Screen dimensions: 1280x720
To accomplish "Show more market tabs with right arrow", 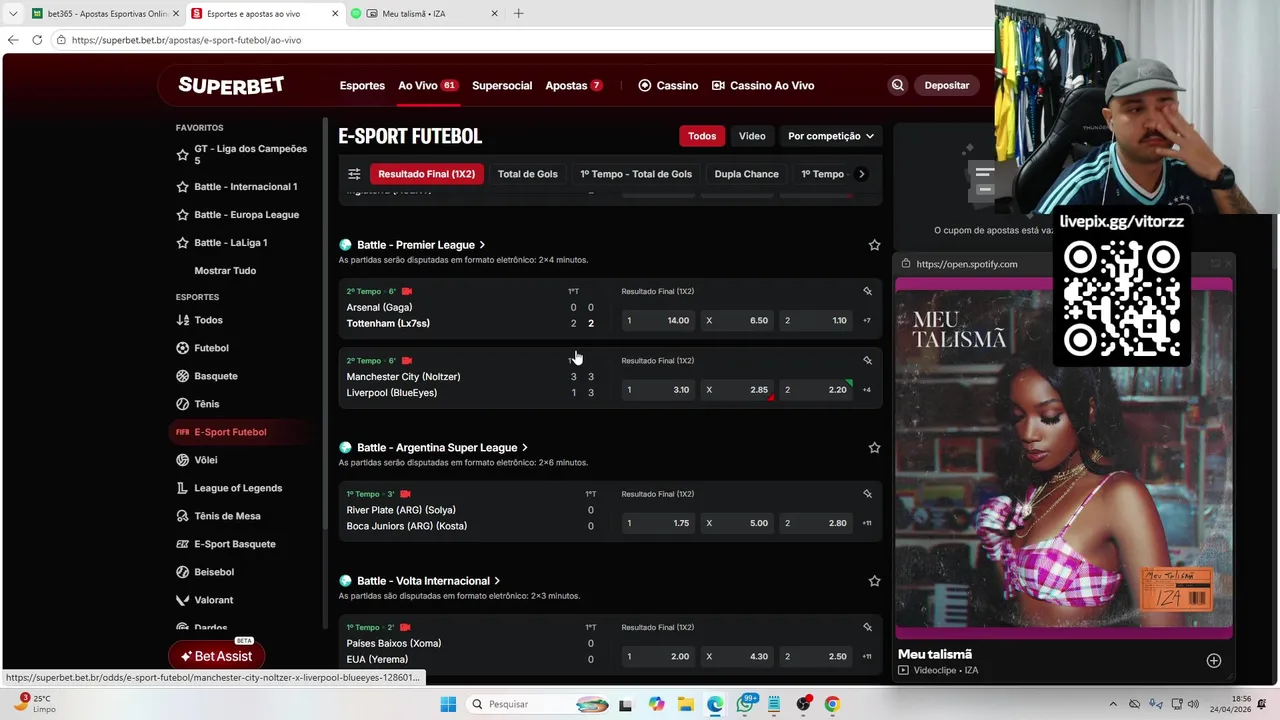I will point(862,174).
